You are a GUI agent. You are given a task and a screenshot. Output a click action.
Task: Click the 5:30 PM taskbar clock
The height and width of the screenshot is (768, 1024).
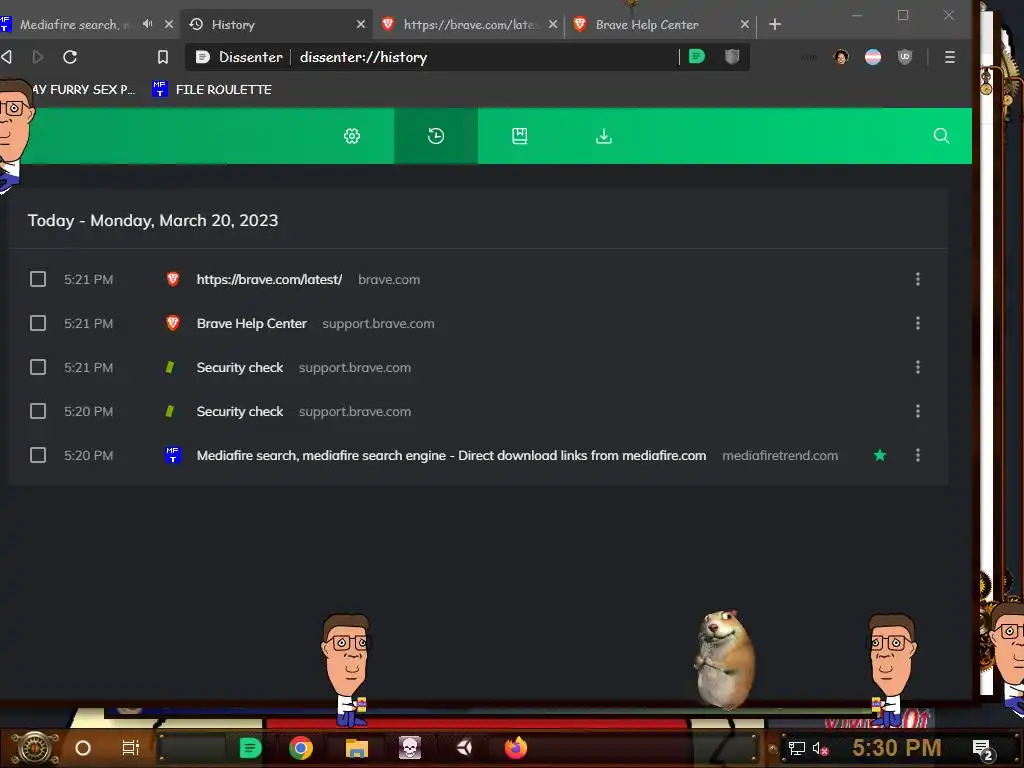point(897,748)
